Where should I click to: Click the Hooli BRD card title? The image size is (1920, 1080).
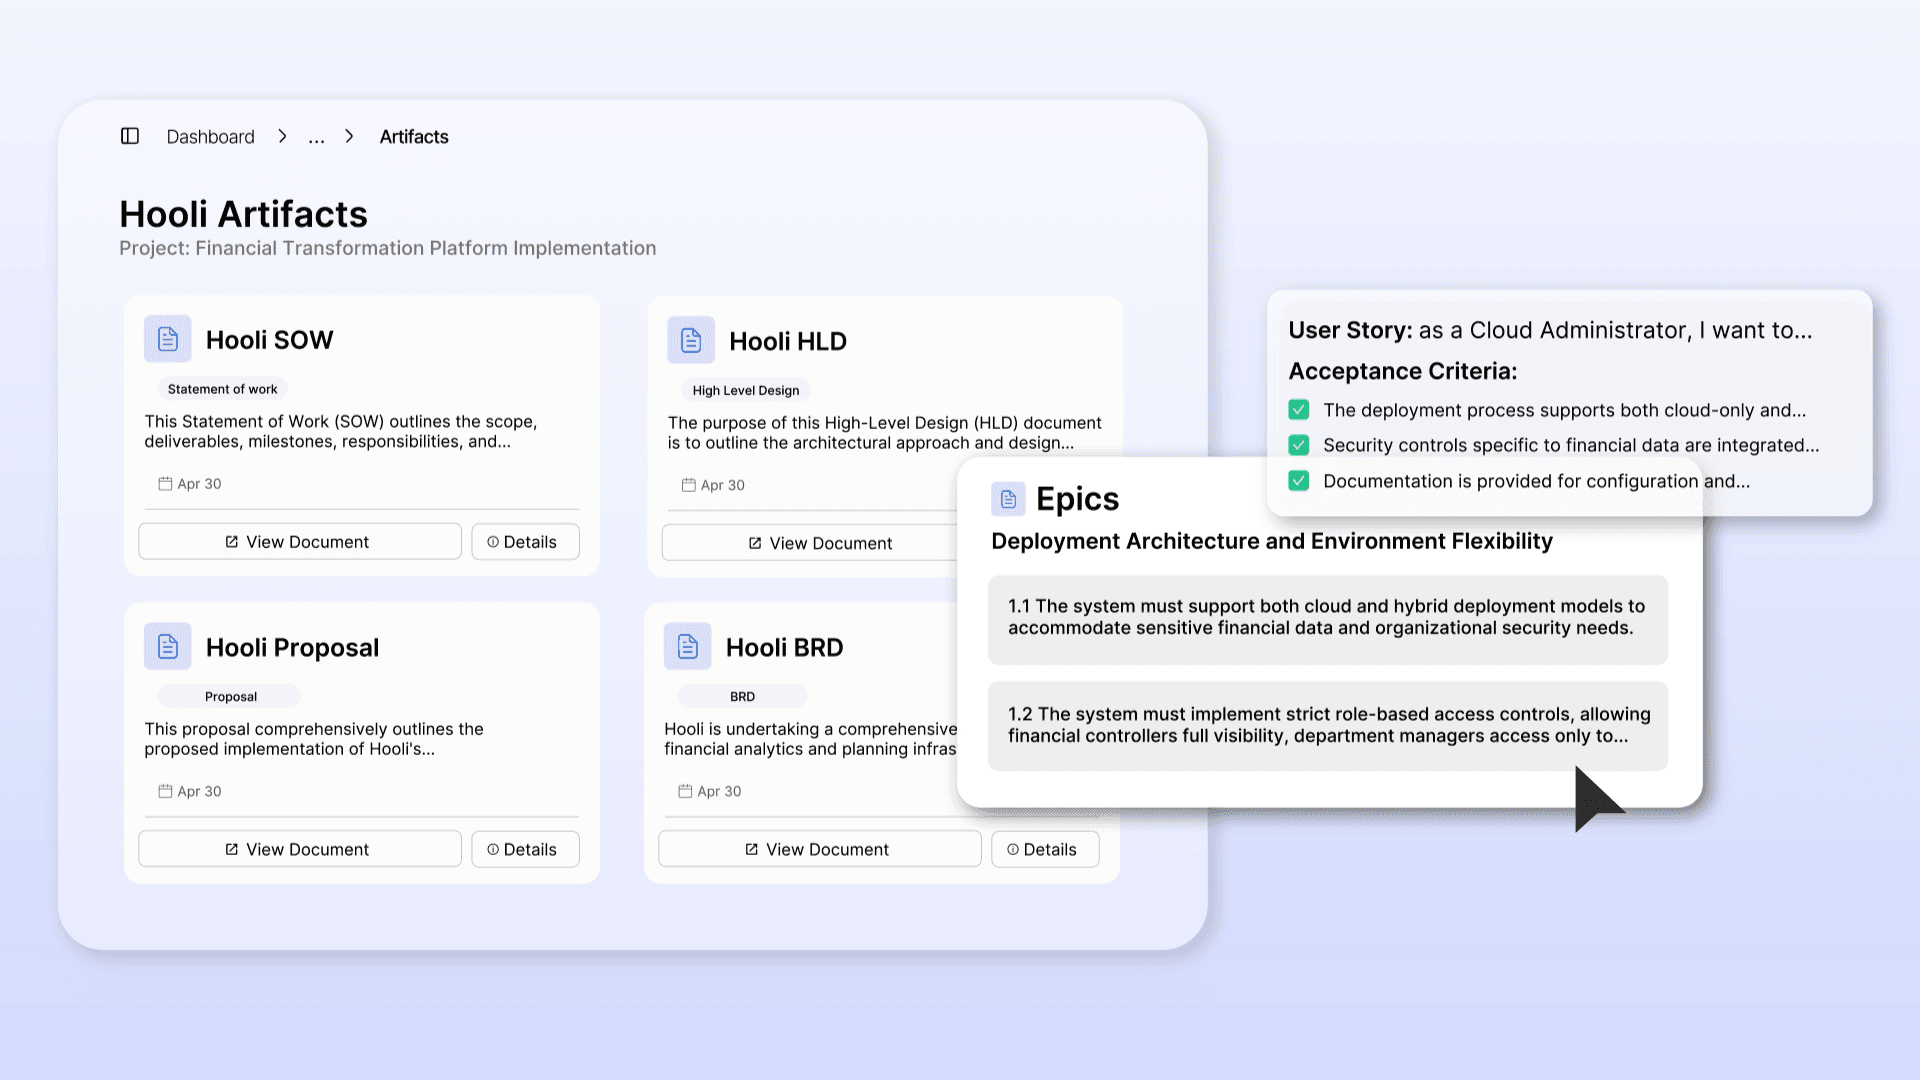pyautogui.click(x=784, y=647)
